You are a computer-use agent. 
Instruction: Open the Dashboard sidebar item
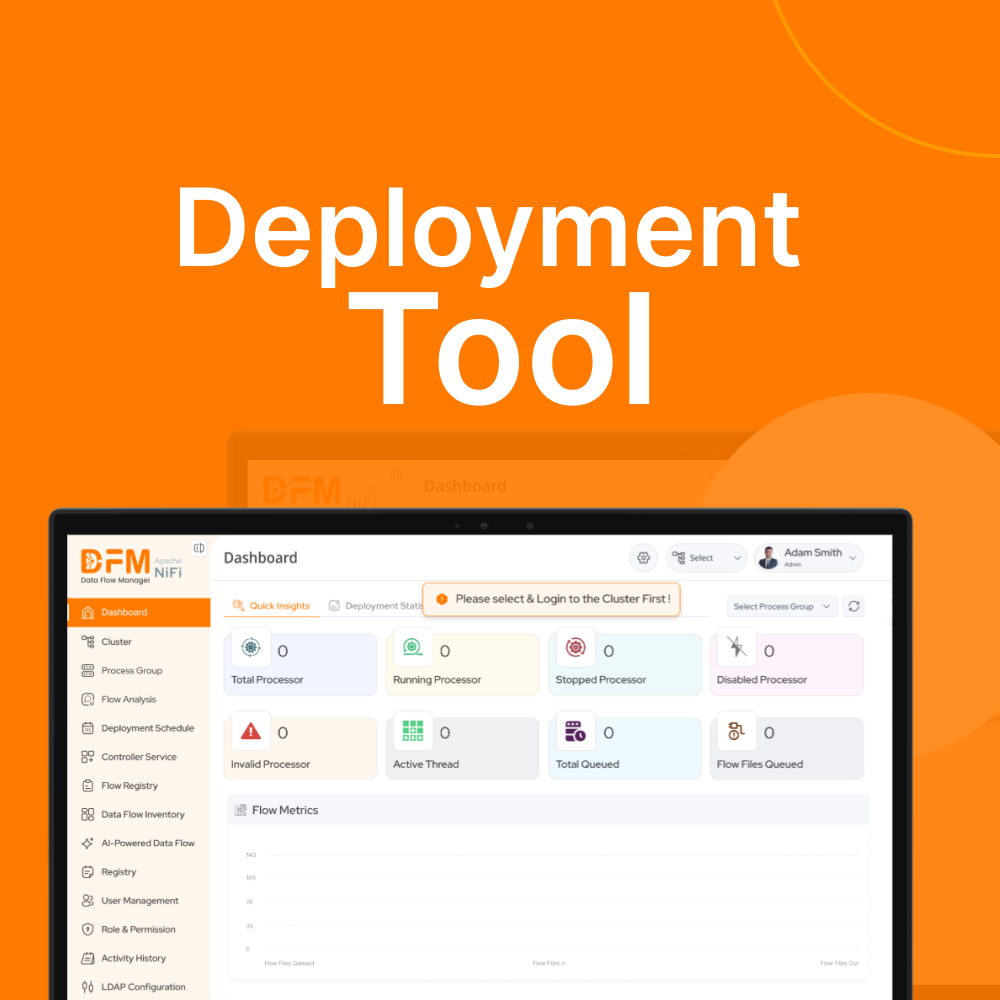[139, 612]
